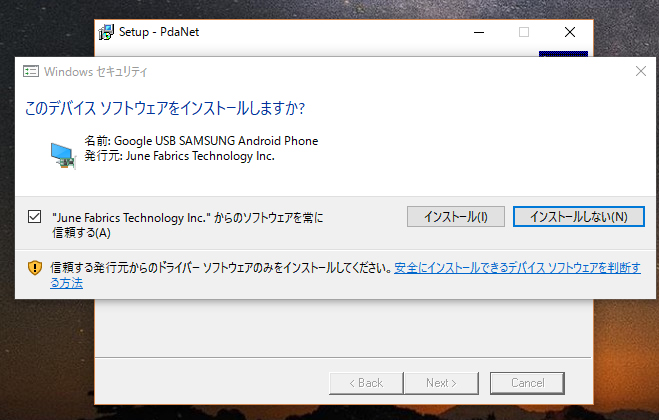Maximize the Setup - PdaNet window
Screen dimensions: 659x420
[x=524, y=32]
